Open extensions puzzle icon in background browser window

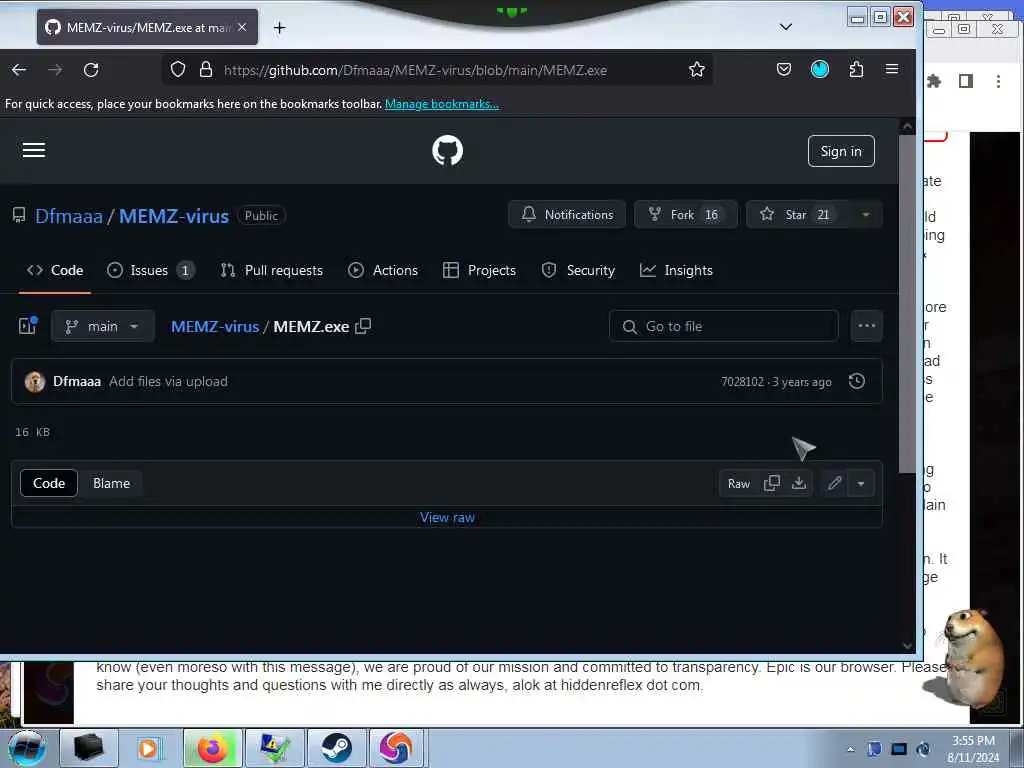(x=935, y=81)
